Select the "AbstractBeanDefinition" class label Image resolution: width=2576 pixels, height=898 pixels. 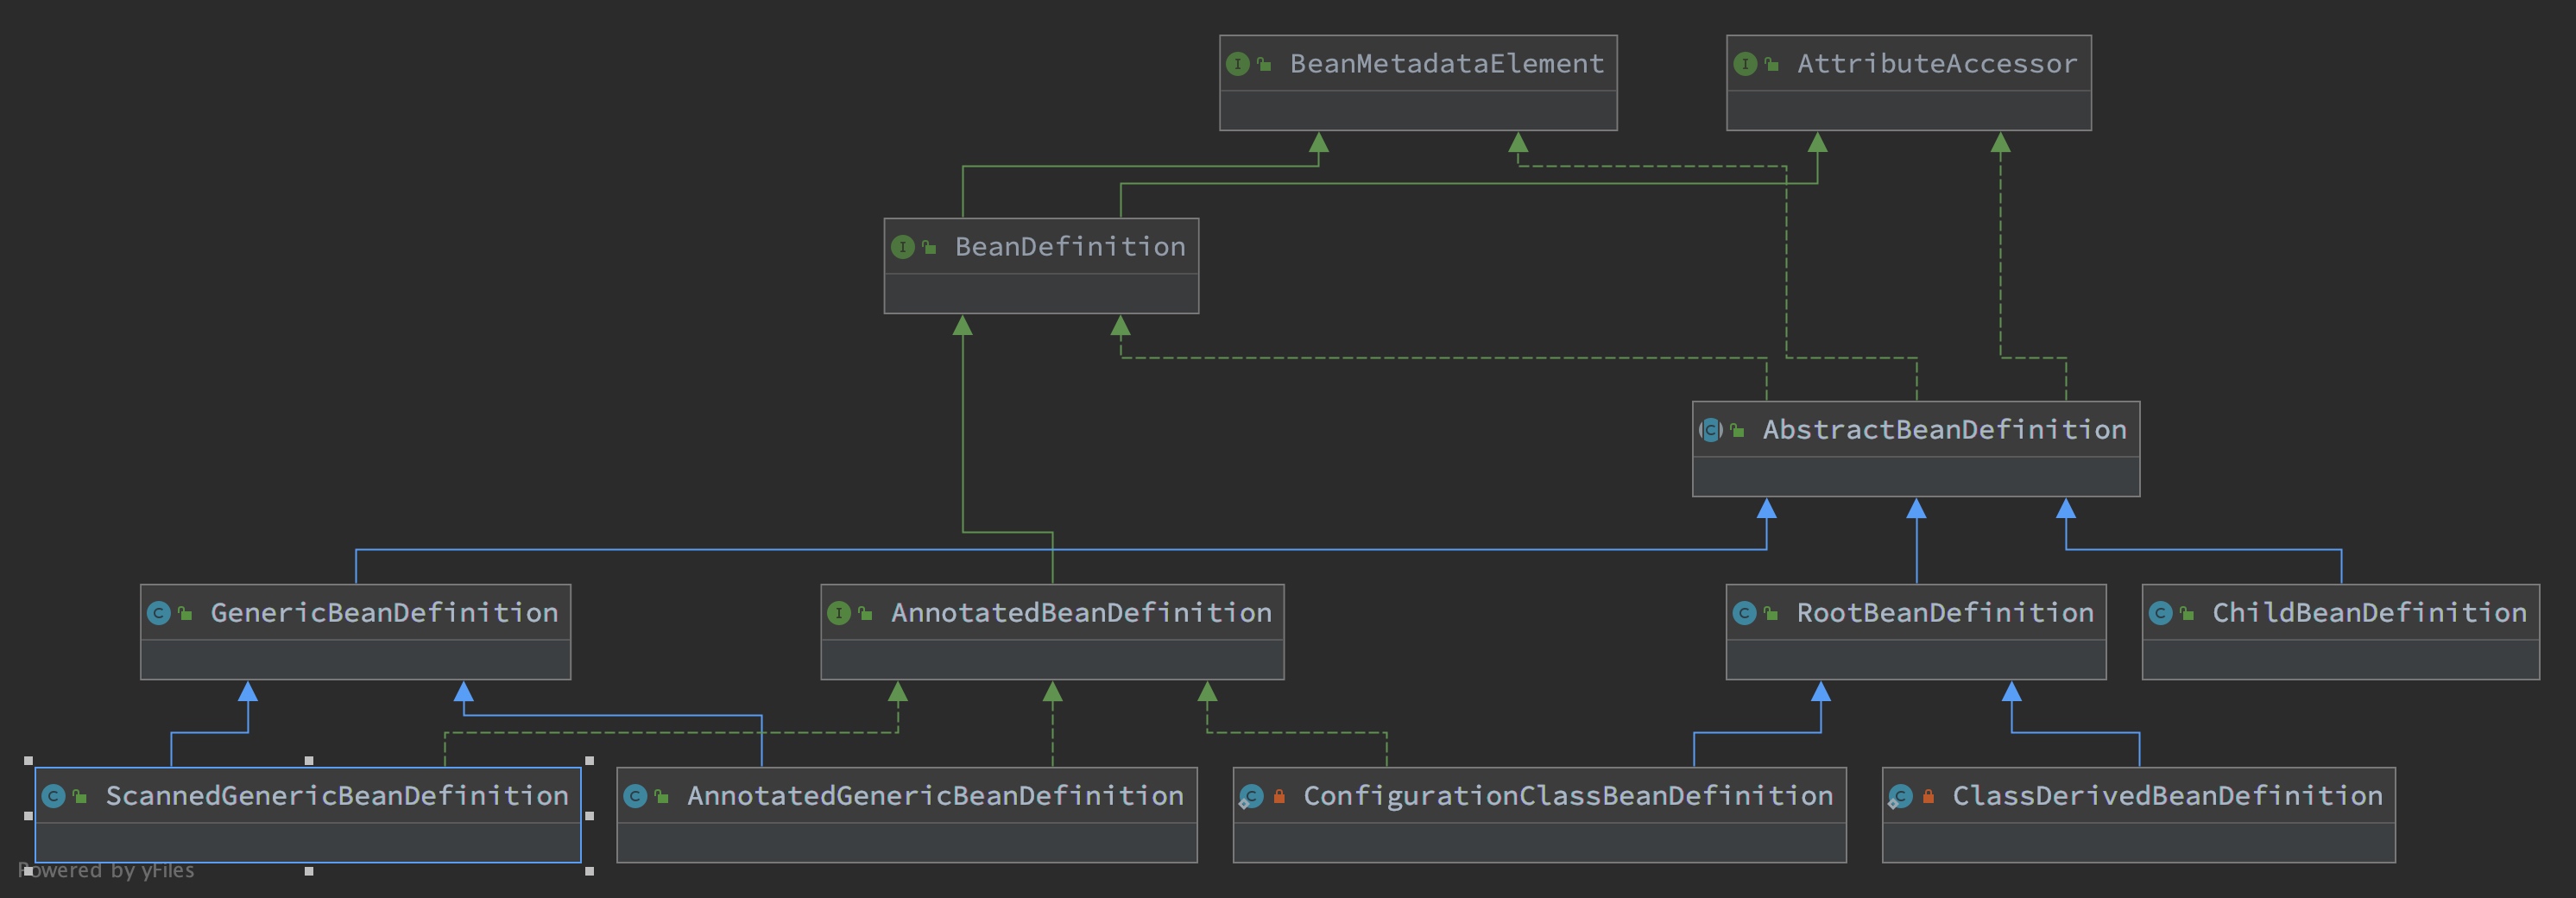pyautogui.click(x=1944, y=430)
